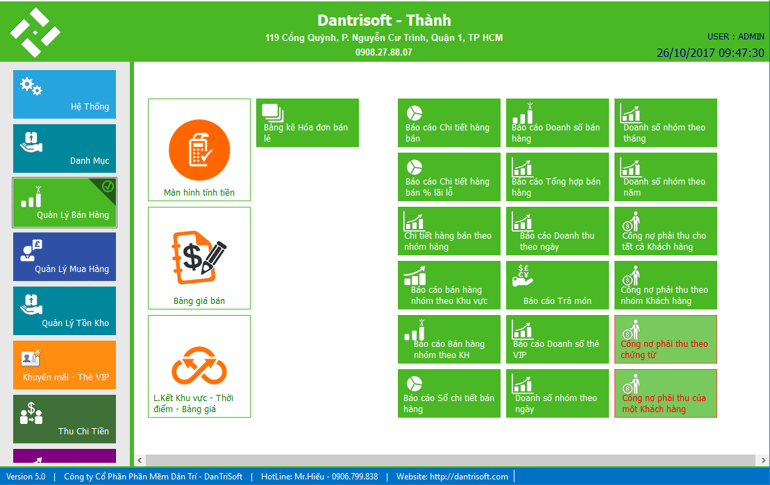Open Quản Lý Mua Hàng module
The width and height of the screenshot is (770, 485).
(x=64, y=257)
